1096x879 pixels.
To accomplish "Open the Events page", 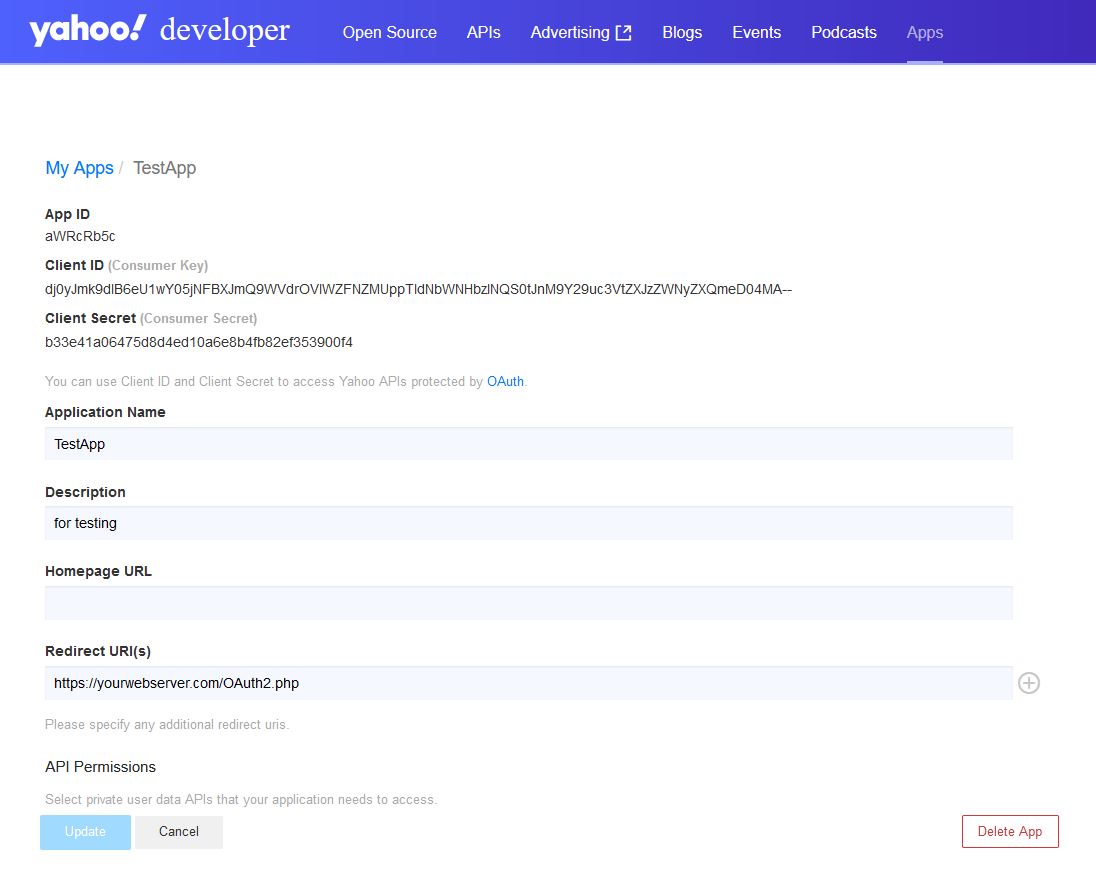I will click(x=756, y=32).
